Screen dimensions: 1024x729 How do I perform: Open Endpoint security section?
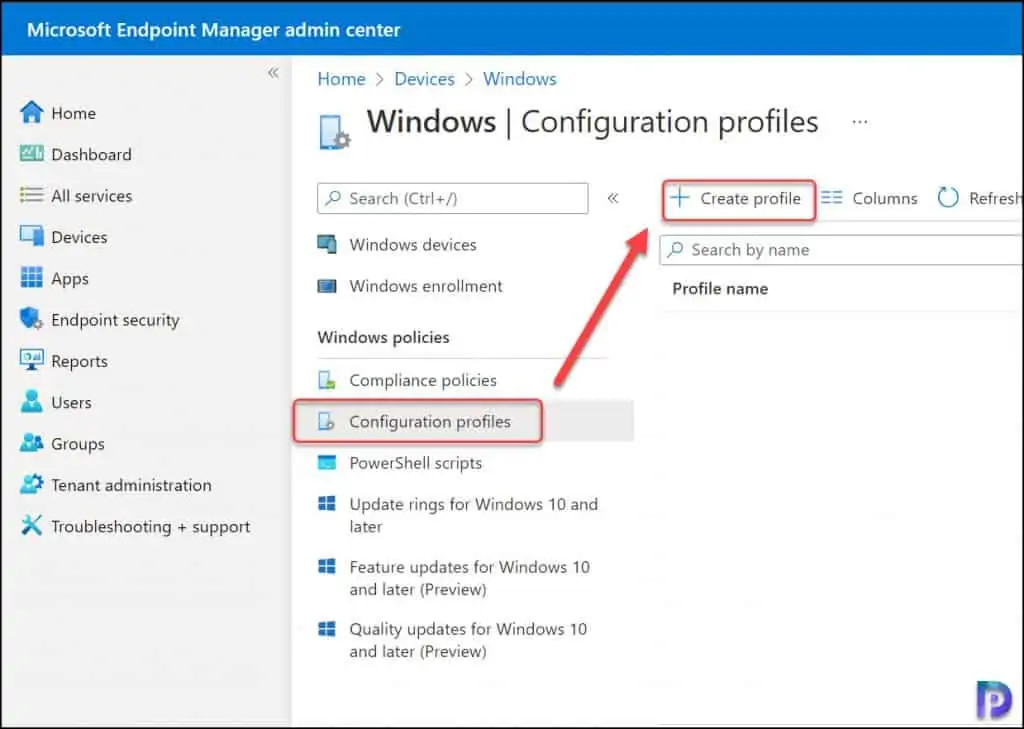tap(115, 319)
